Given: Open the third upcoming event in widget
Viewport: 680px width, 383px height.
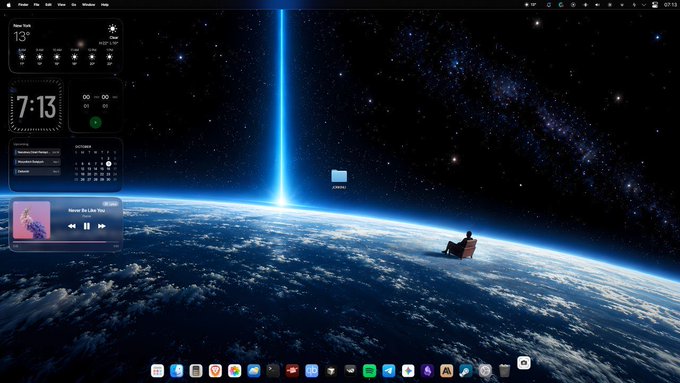Looking at the screenshot, I should (37, 171).
